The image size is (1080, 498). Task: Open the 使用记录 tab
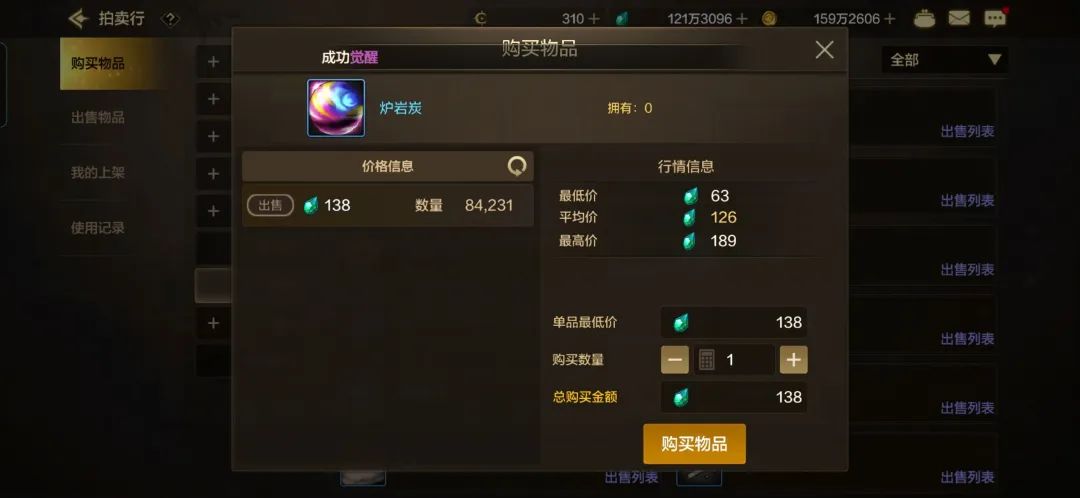98,228
